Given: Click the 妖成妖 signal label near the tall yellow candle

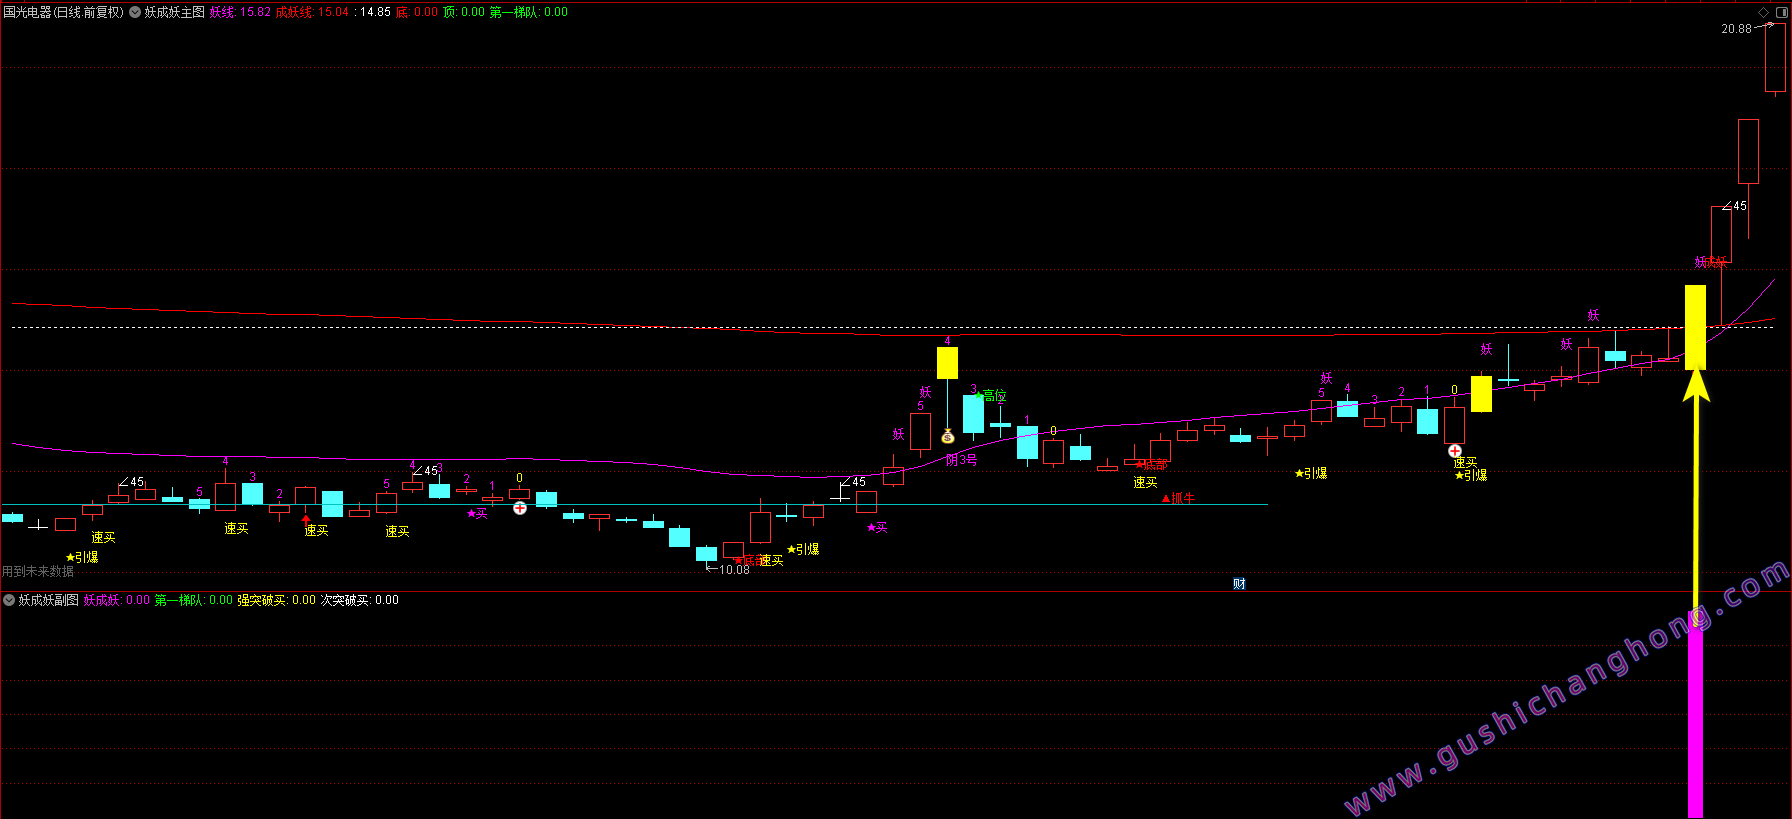Looking at the screenshot, I should pos(1711,262).
